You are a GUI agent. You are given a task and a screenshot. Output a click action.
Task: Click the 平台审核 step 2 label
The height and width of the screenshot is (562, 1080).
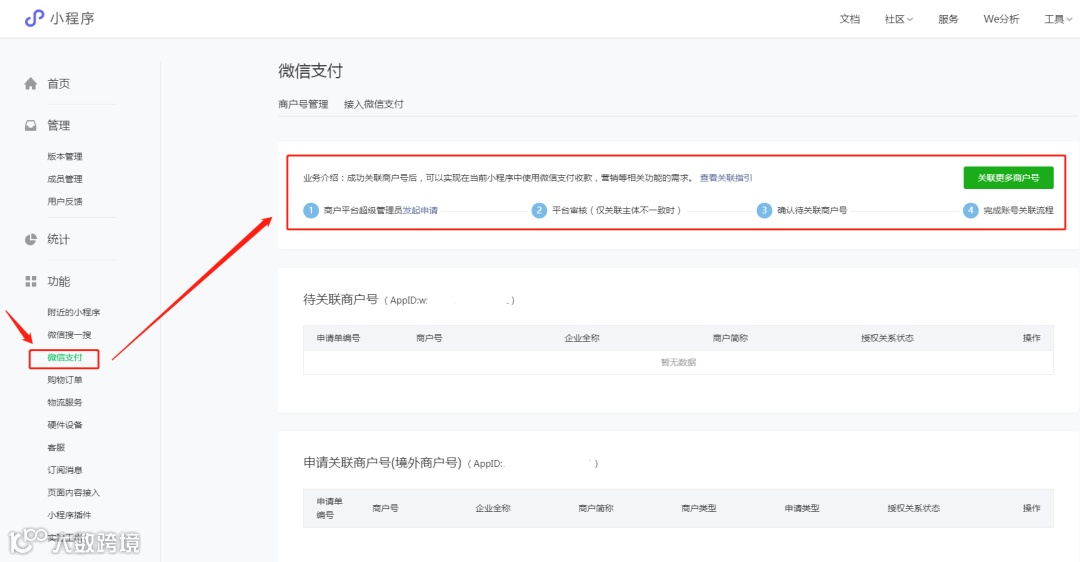[x=616, y=210]
